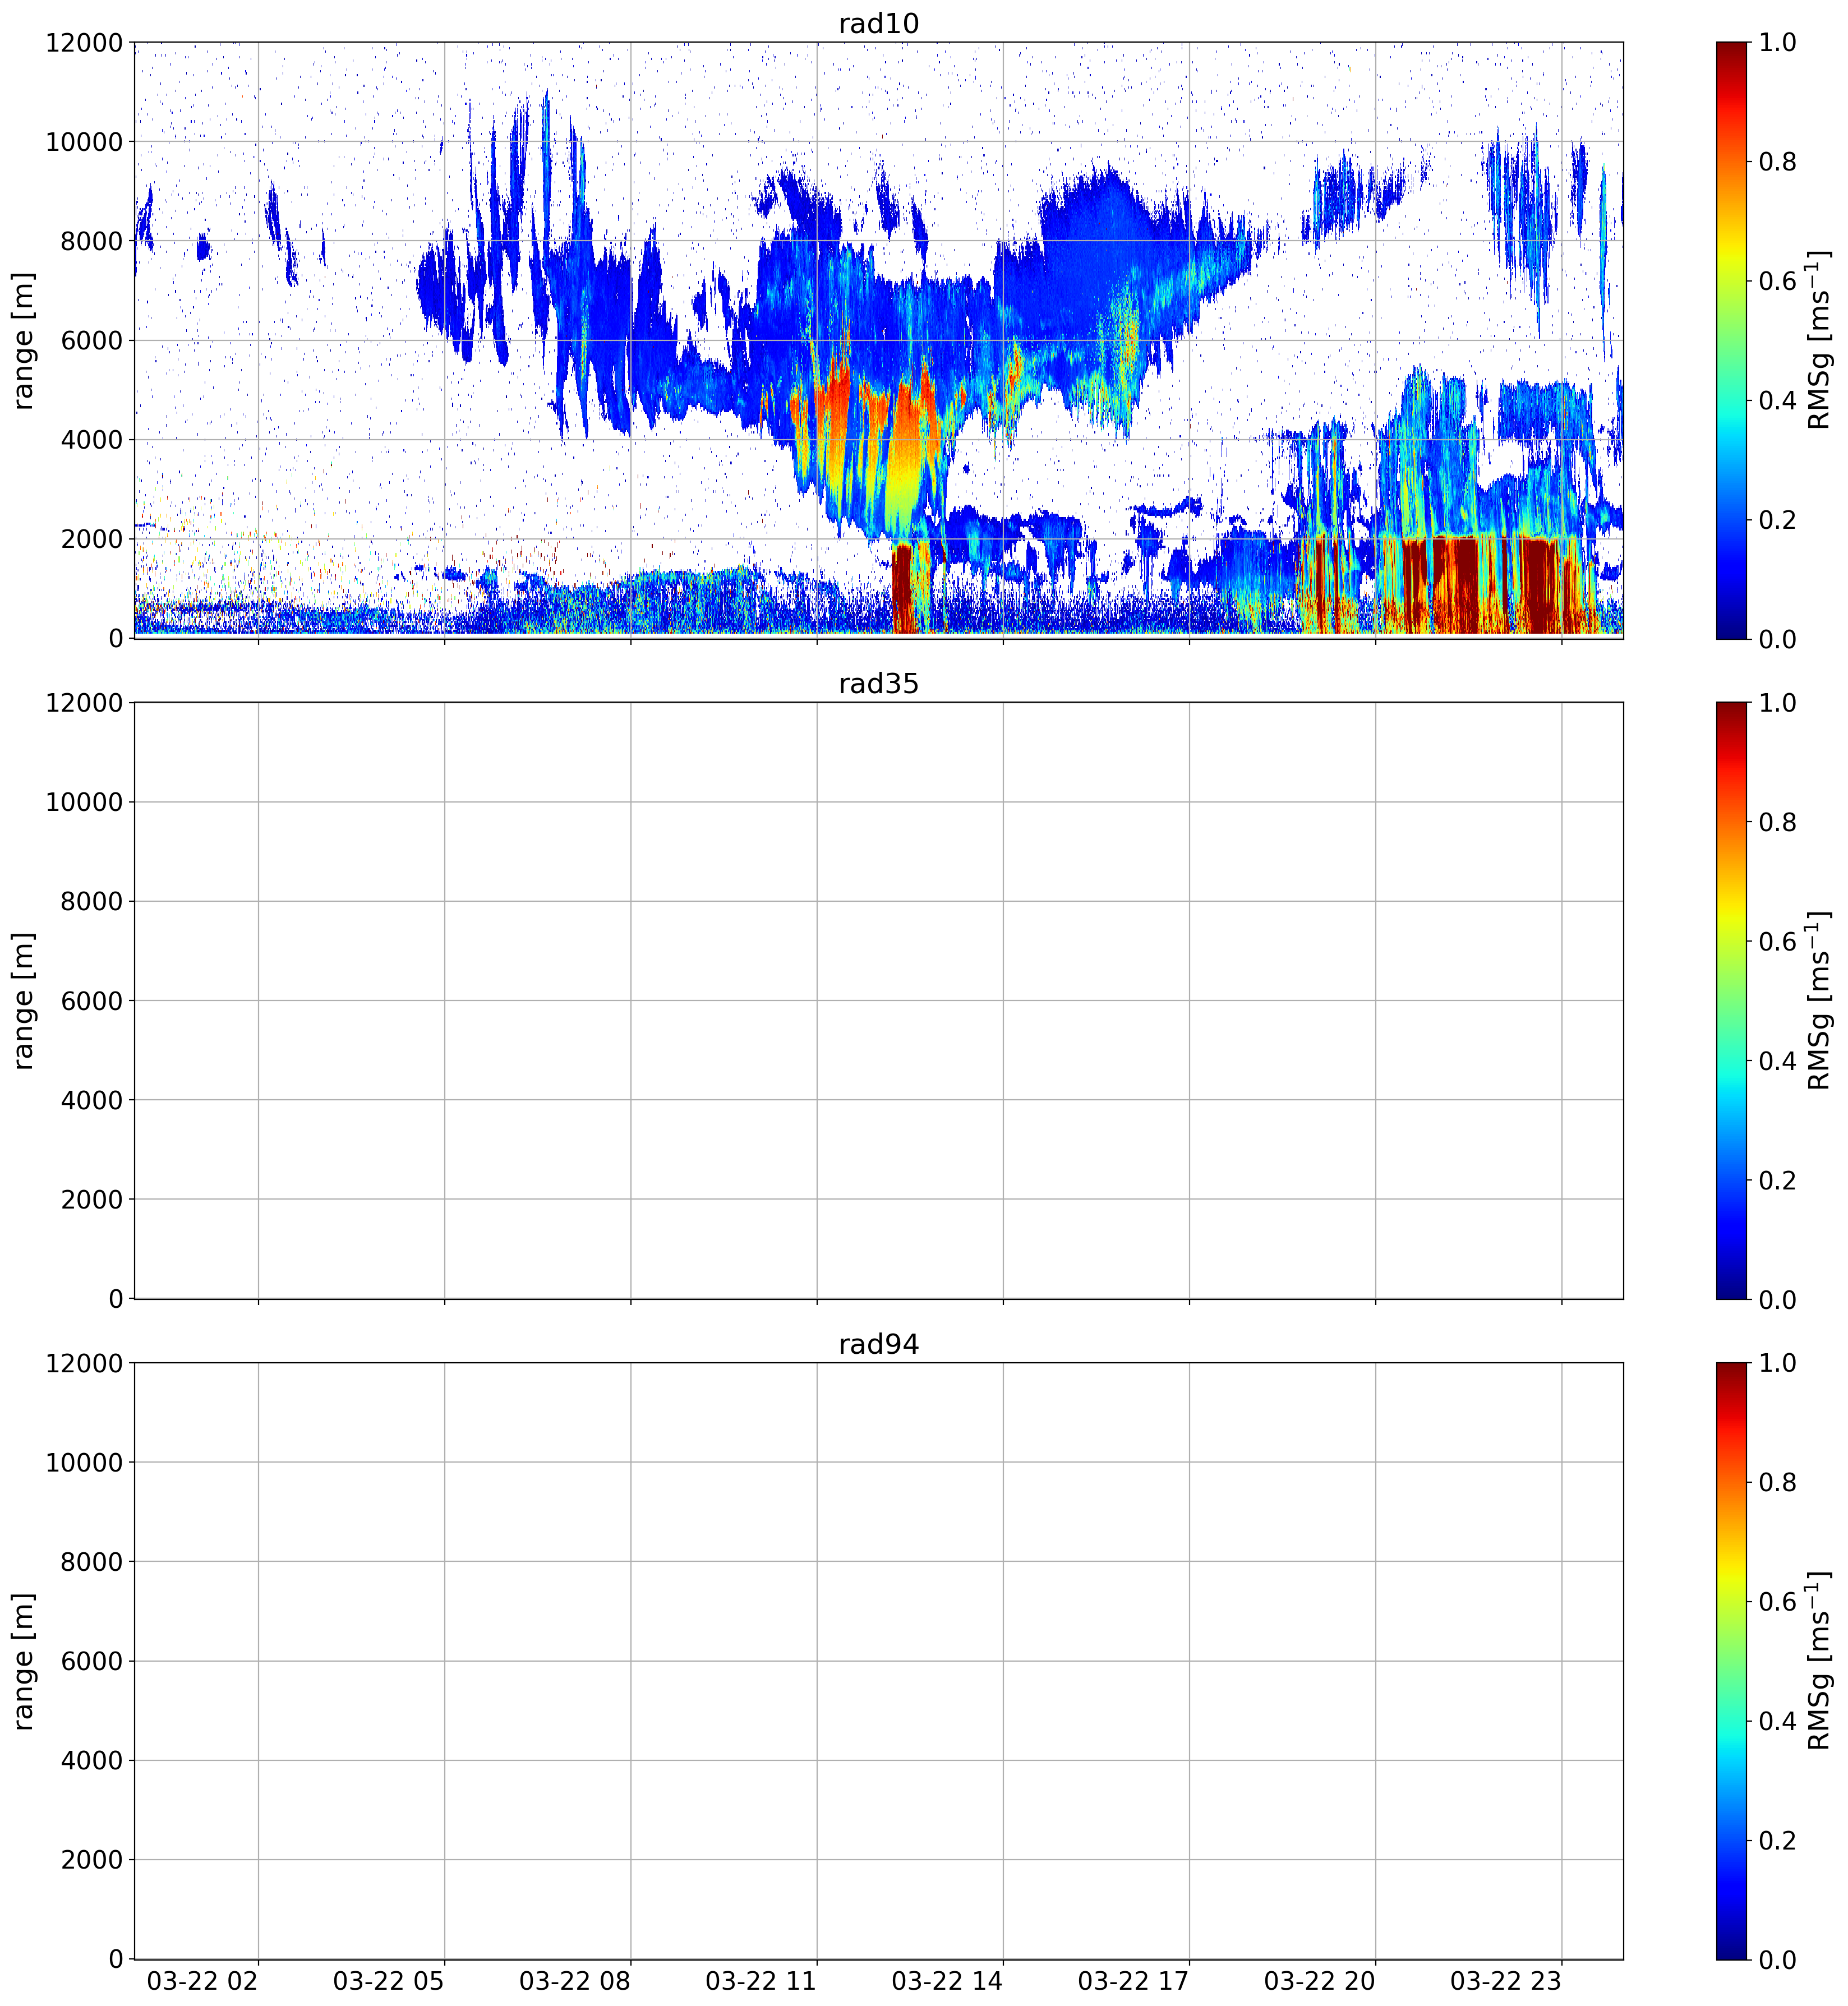Select the "03-22 23" time axis label
This screenshot has width=1848, height=2006.
[x=1505, y=1981]
